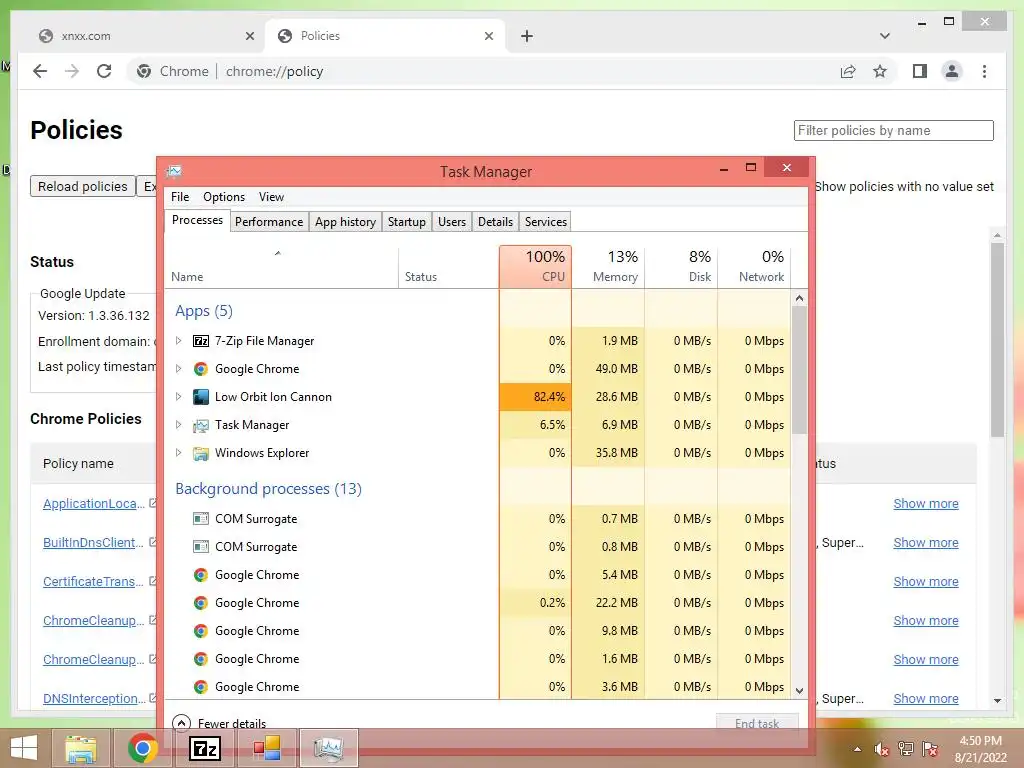
Task: Sort processes by Network column
Action: click(x=754, y=266)
